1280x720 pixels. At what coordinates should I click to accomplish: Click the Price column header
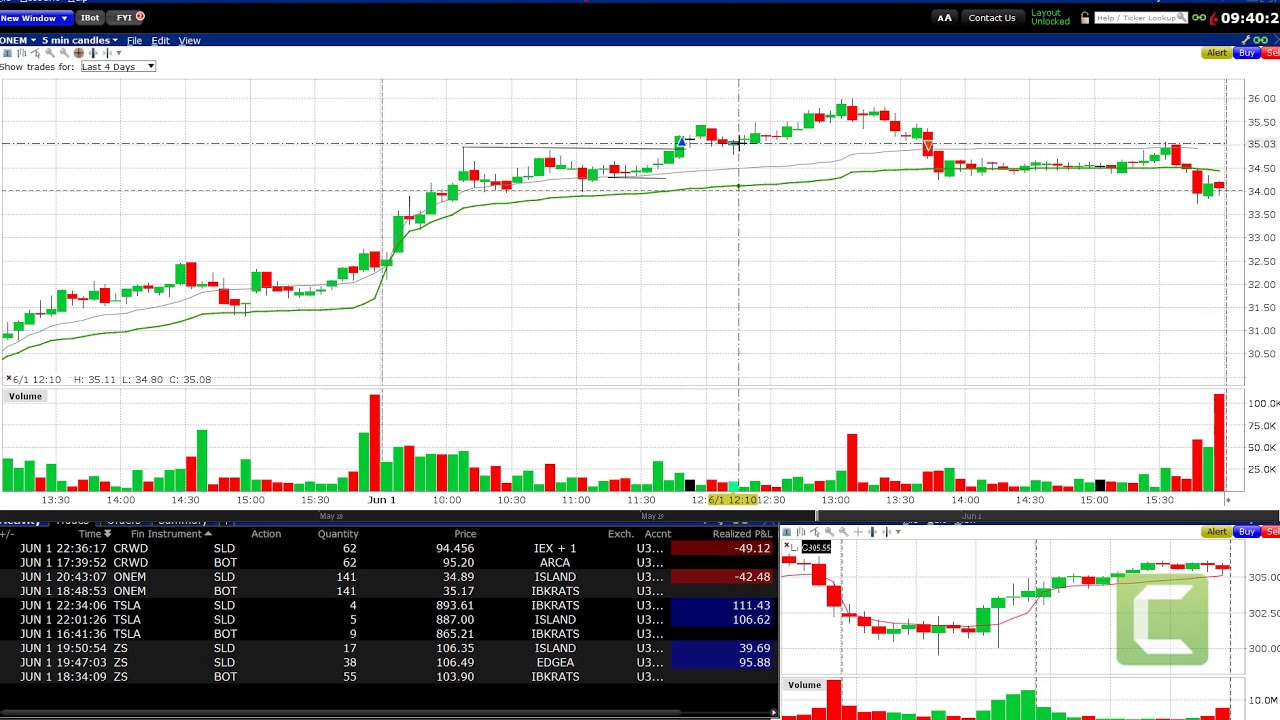(x=465, y=534)
